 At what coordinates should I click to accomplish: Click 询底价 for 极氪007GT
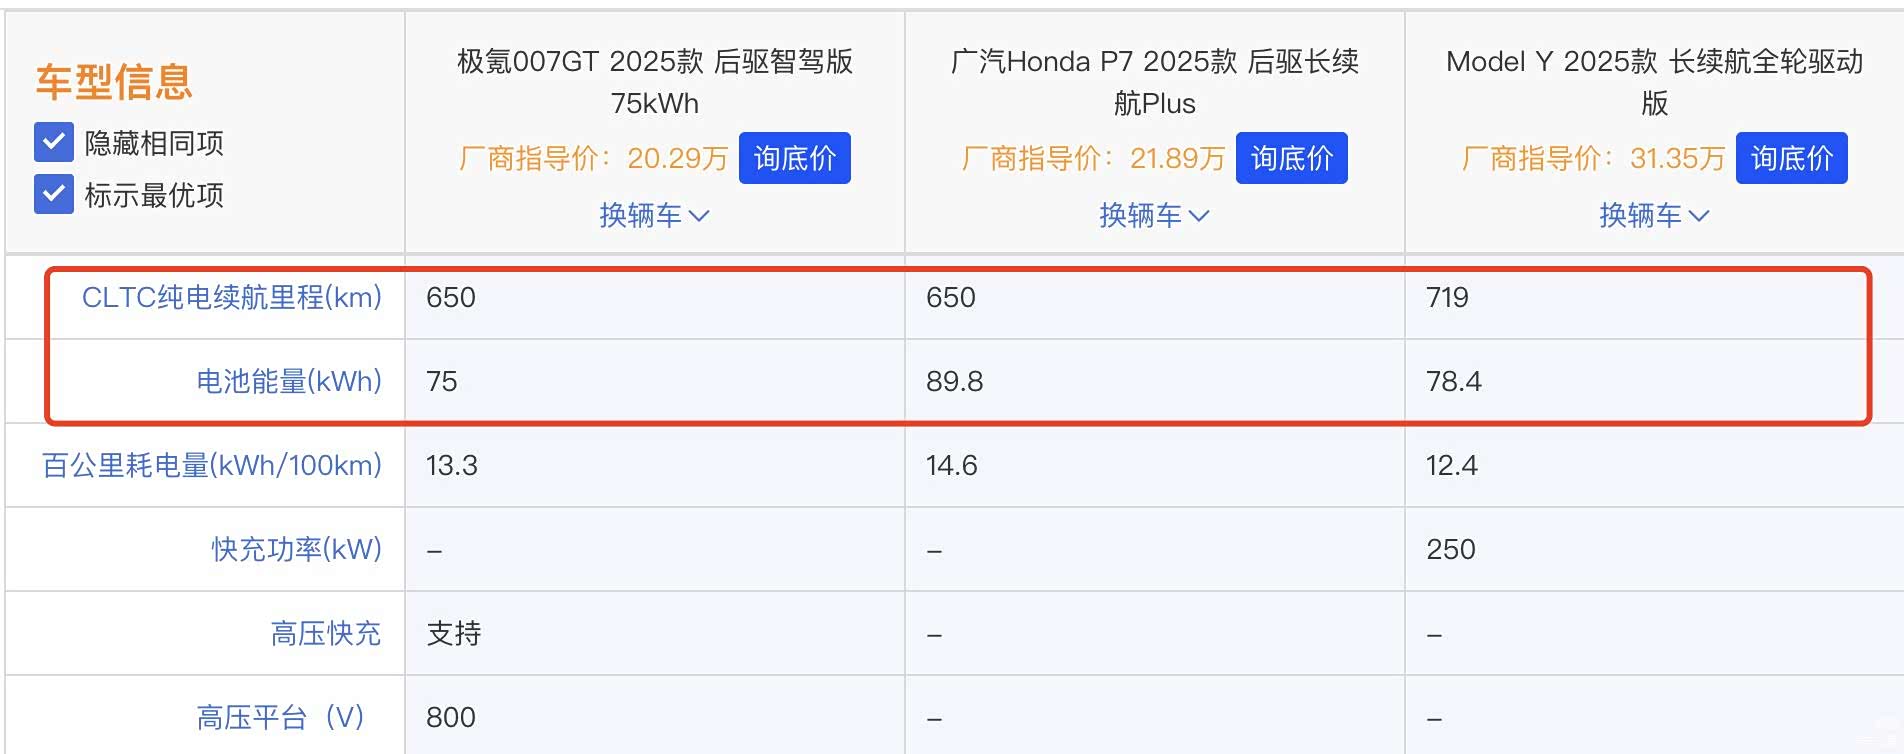tap(794, 158)
